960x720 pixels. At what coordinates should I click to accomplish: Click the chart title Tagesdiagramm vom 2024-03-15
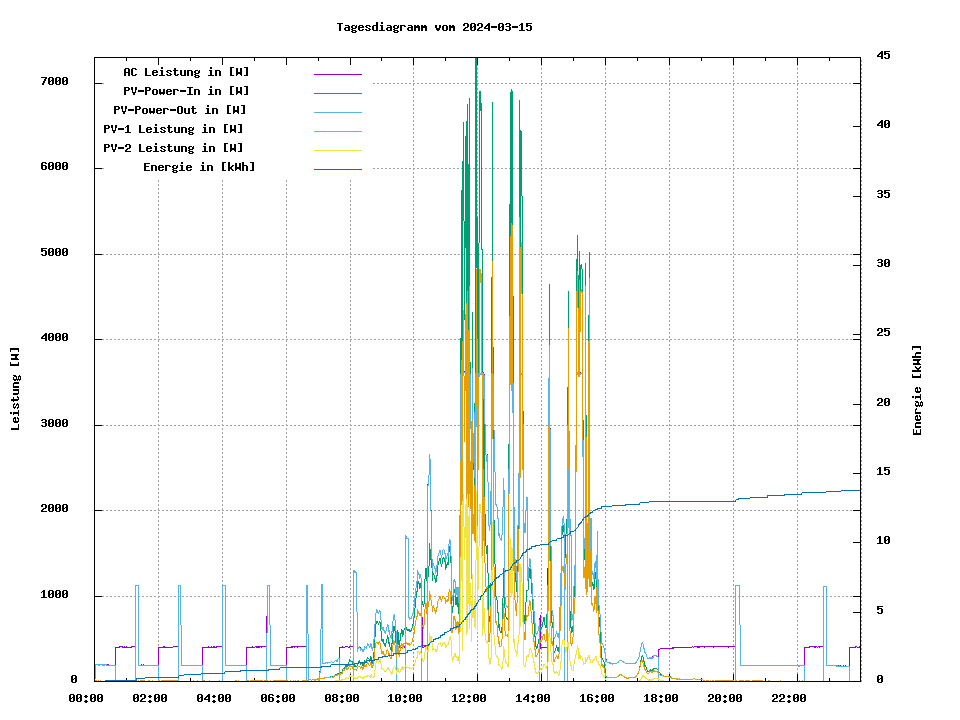tap(434, 27)
